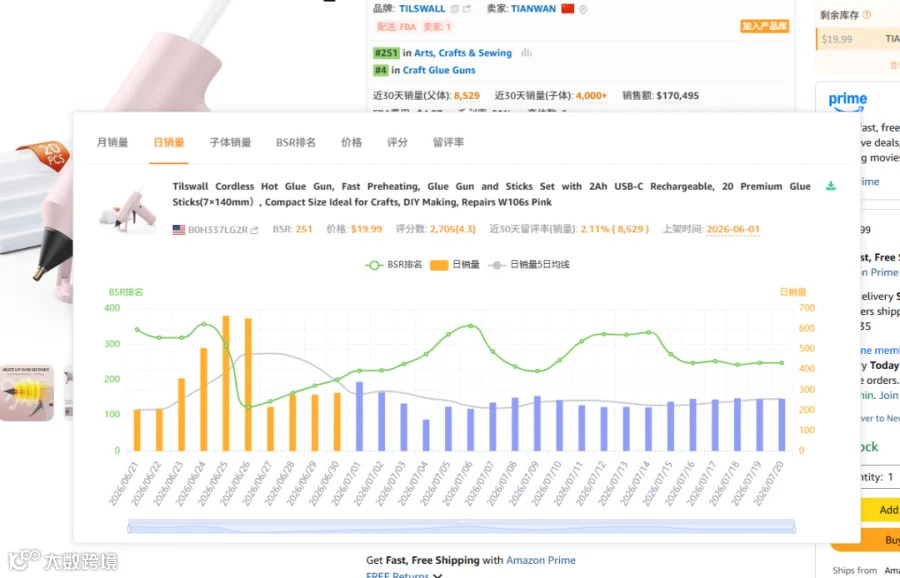Click the help icon next to 剩余库存
900x578 pixels.
tap(867, 15)
